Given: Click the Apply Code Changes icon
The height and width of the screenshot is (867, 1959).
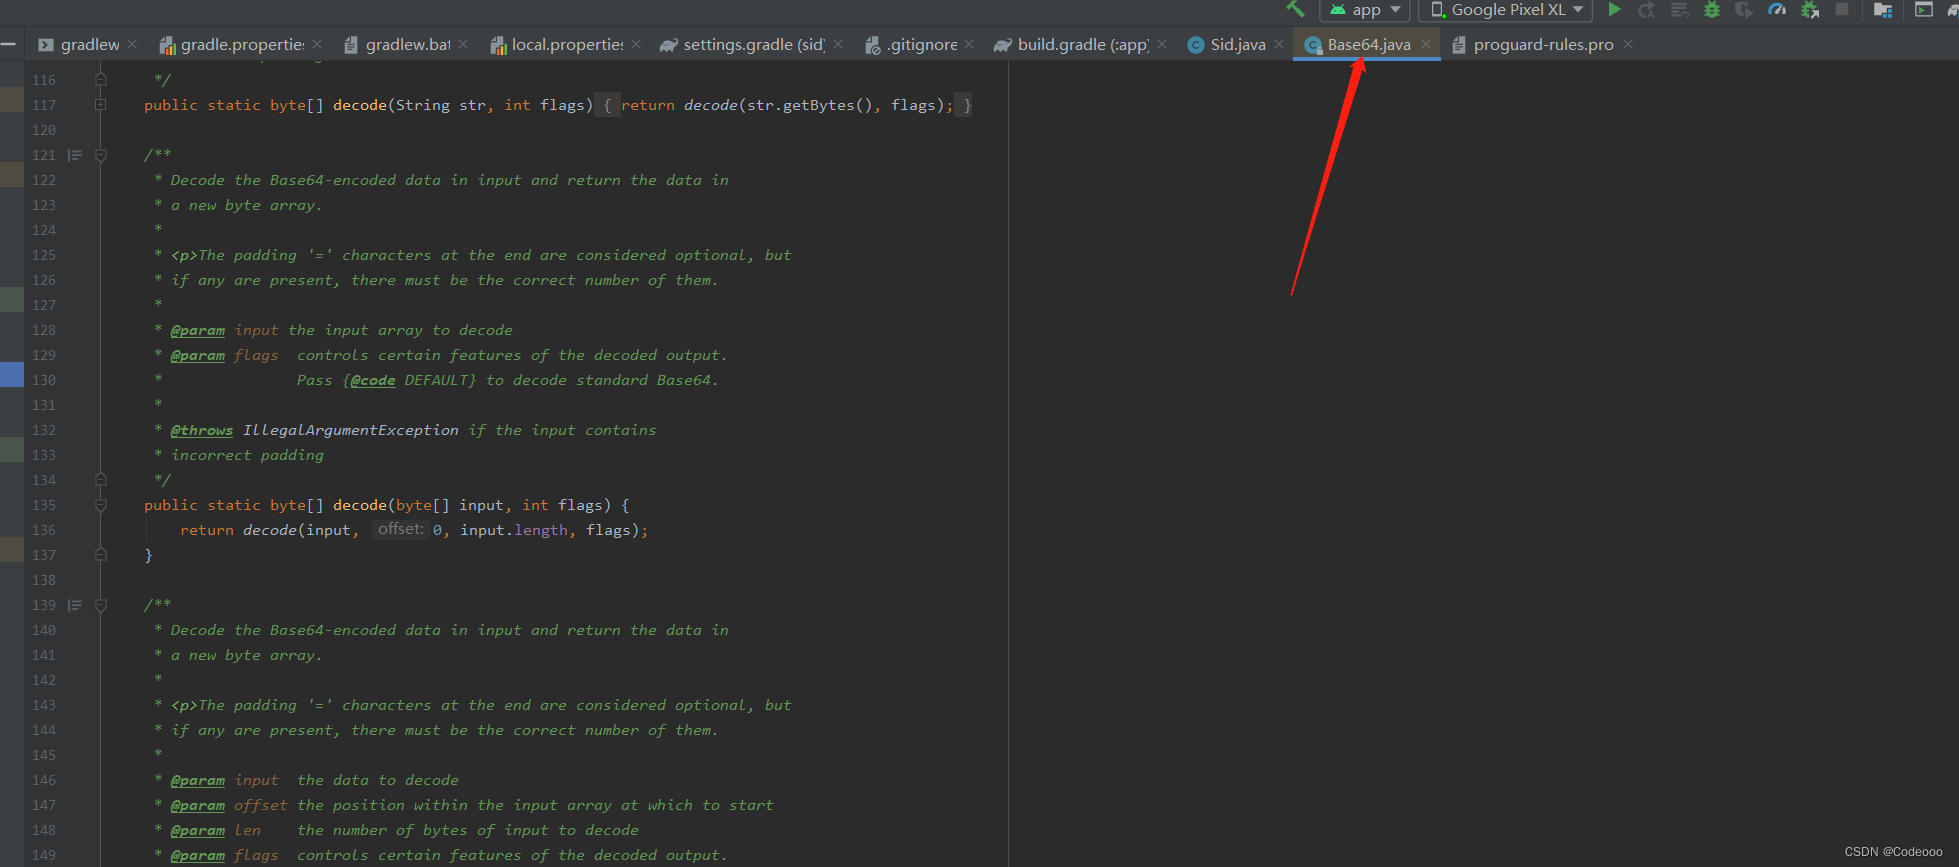Looking at the screenshot, I should pyautogui.click(x=1680, y=10).
